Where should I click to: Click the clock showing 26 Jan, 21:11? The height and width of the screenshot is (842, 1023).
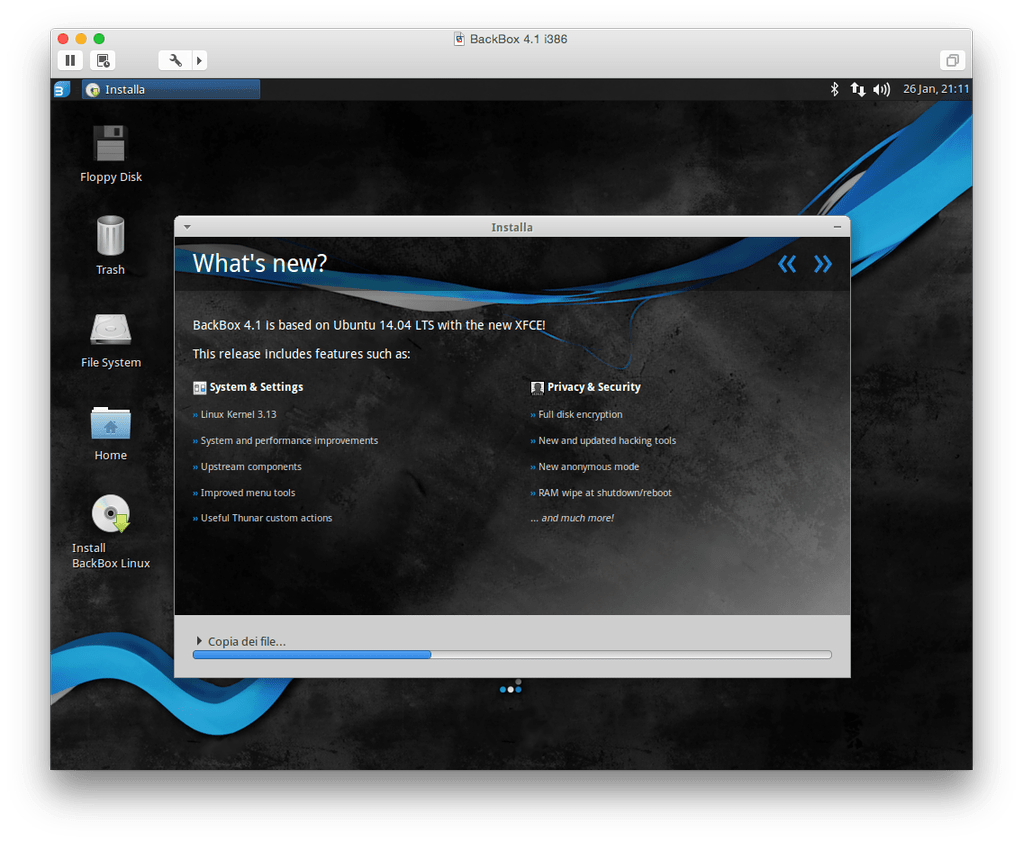pyautogui.click(x=936, y=89)
